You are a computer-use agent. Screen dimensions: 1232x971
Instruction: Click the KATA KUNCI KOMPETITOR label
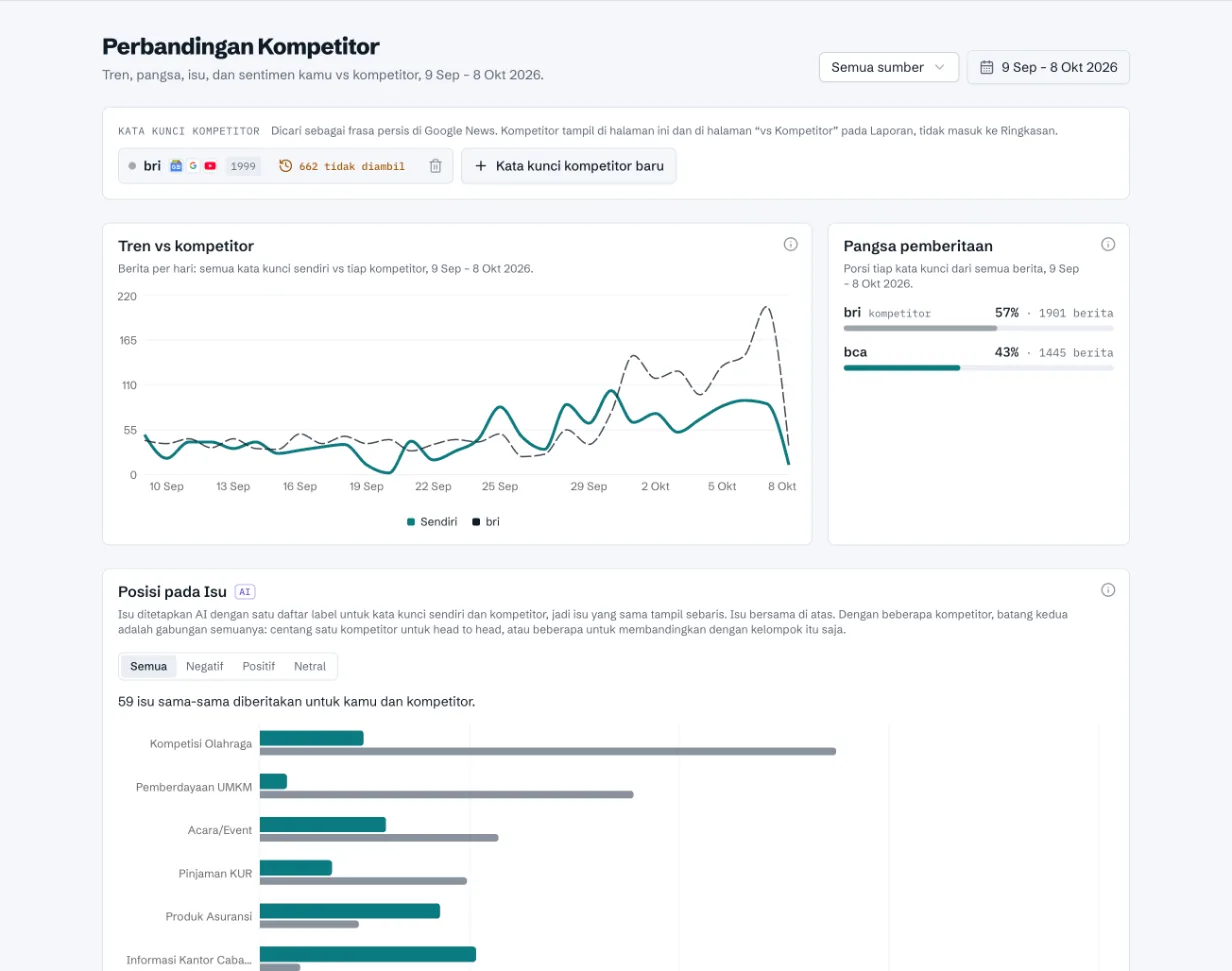click(x=189, y=131)
